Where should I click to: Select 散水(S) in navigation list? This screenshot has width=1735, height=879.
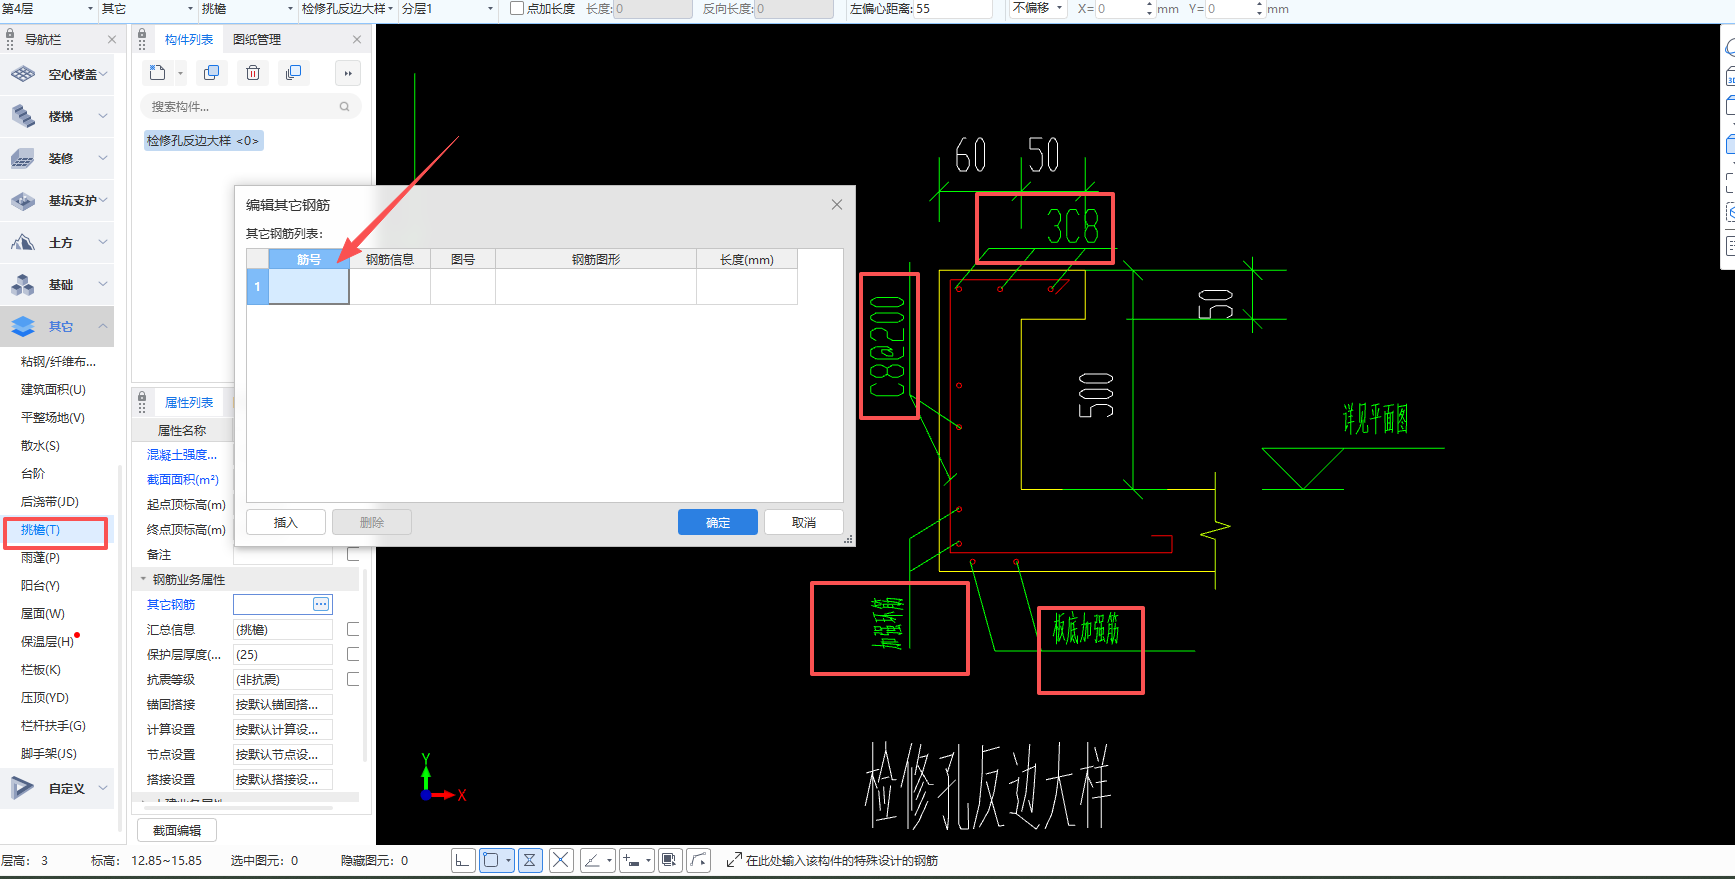pyautogui.click(x=40, y=446)
